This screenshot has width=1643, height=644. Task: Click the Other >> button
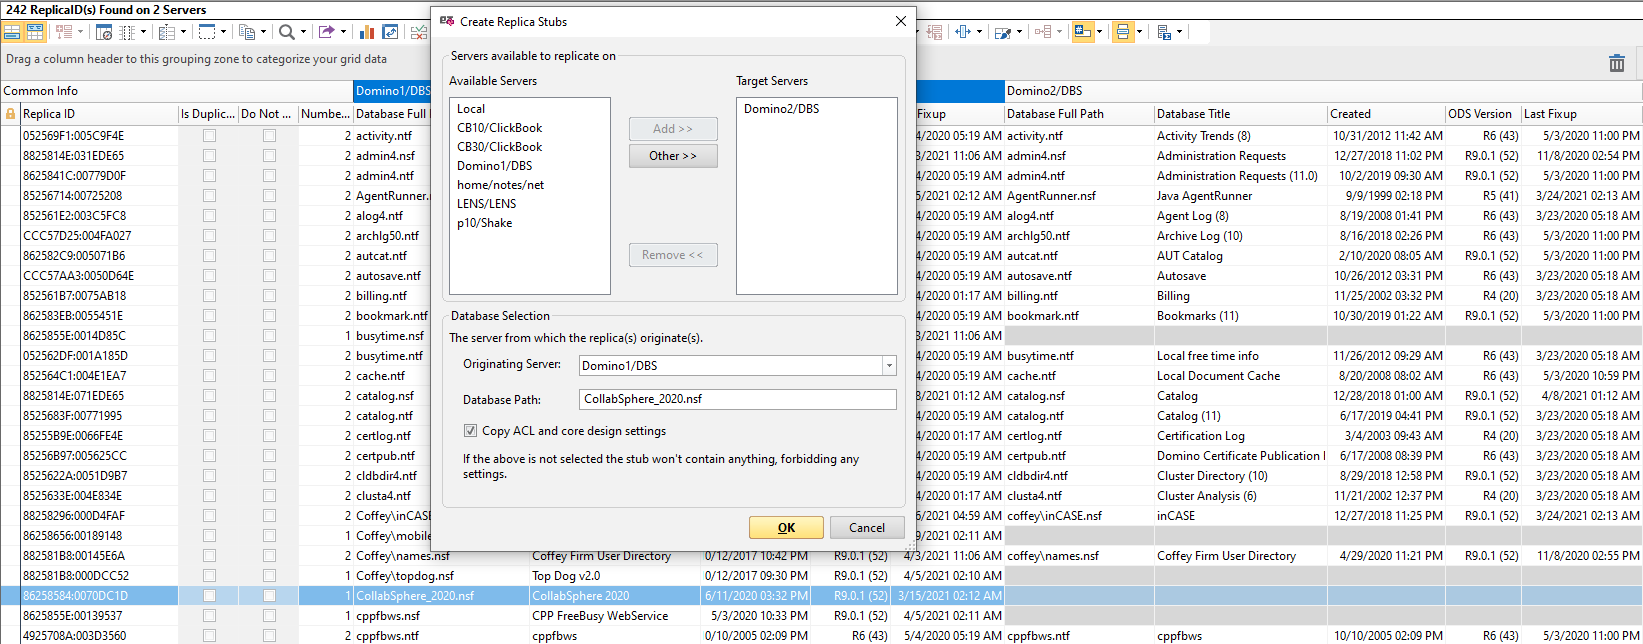[x=673, y=156]
